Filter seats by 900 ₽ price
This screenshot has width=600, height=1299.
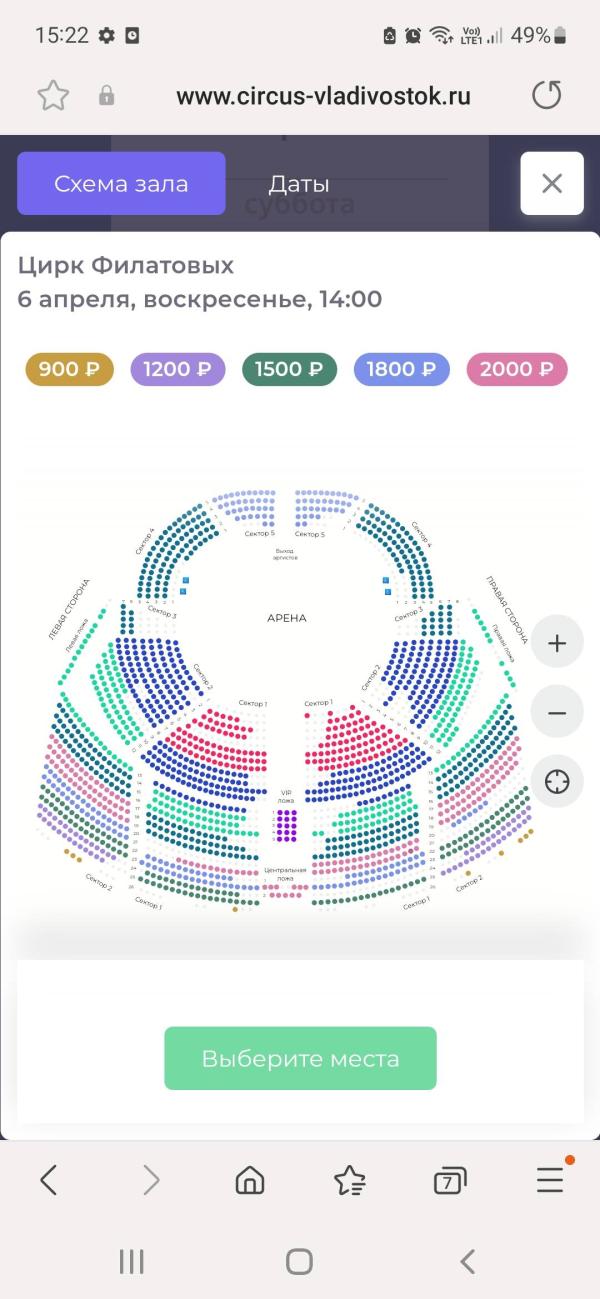[x=70, y=369]
